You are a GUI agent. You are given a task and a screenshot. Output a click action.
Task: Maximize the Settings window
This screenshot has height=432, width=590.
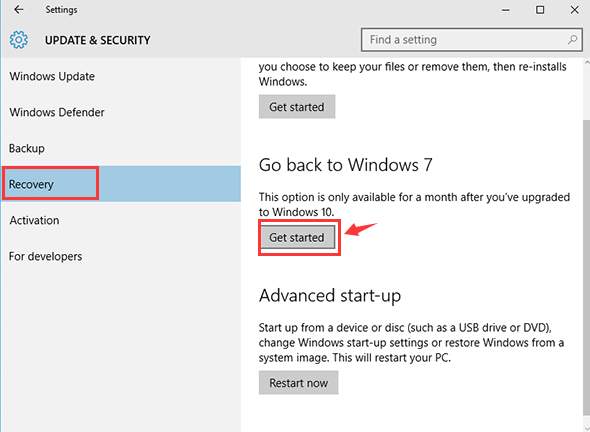(x=540, y=10)
